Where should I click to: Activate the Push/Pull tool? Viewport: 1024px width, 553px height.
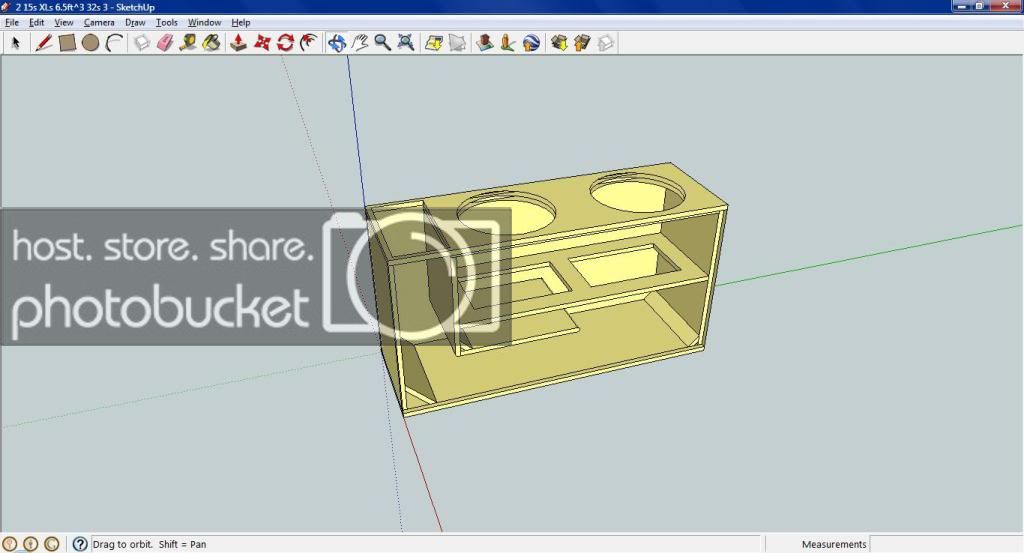[238, 43]
